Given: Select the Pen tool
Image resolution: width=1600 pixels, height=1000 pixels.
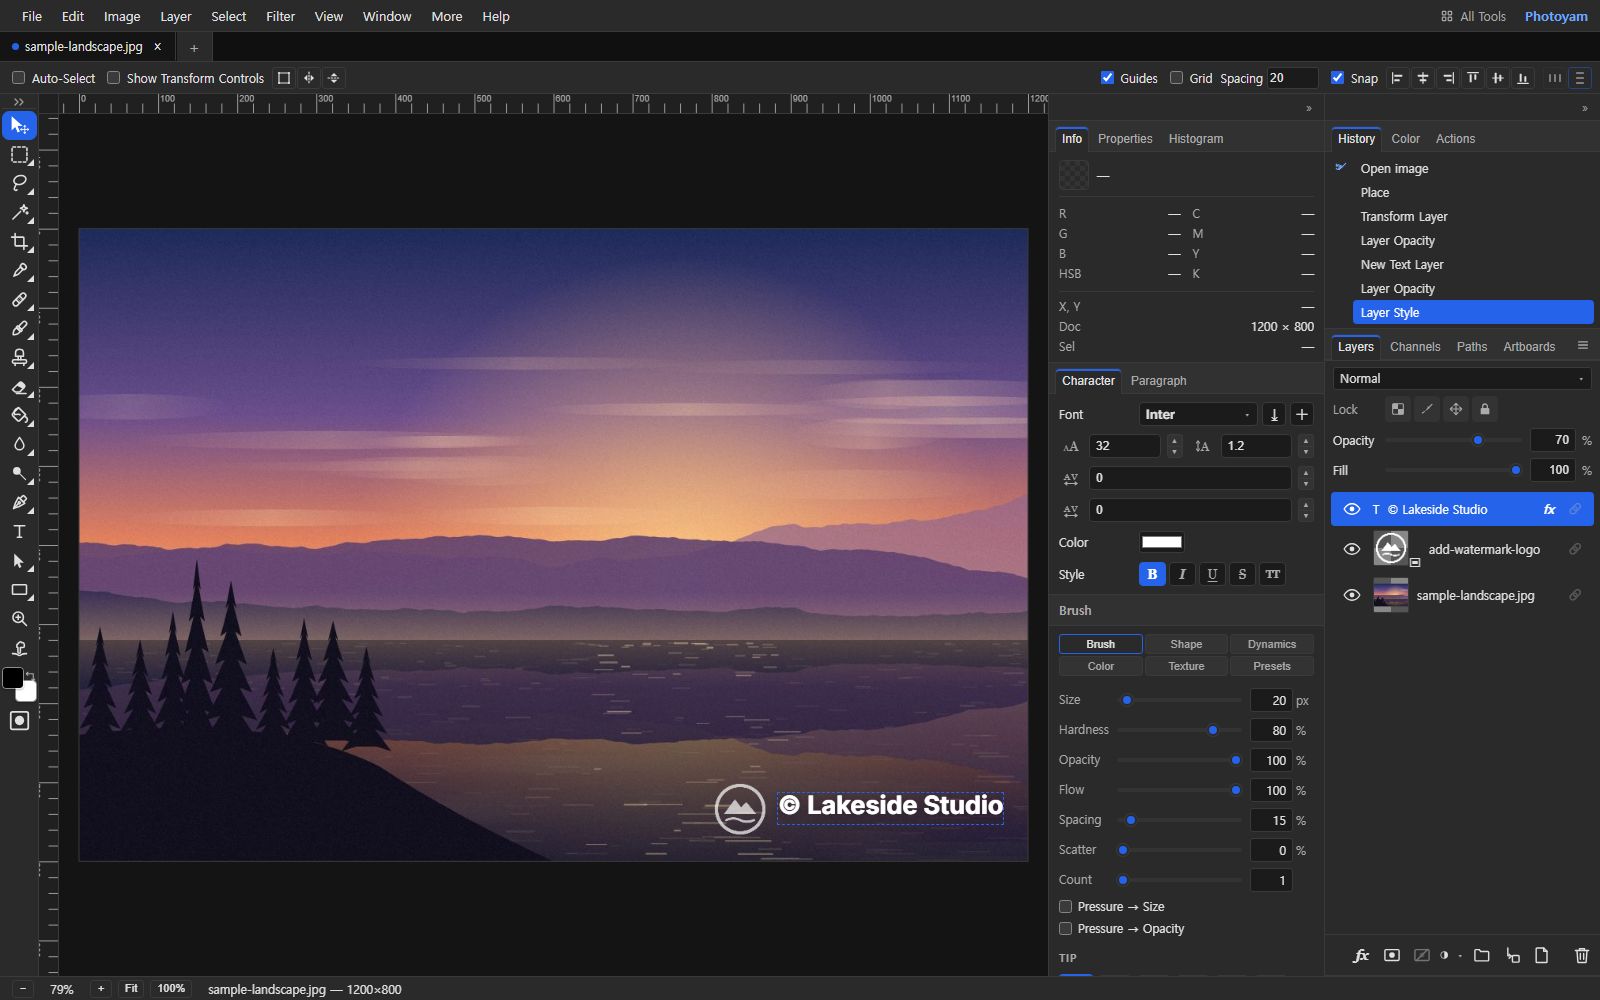Looking at the screenshot, I should click(19, 503).
